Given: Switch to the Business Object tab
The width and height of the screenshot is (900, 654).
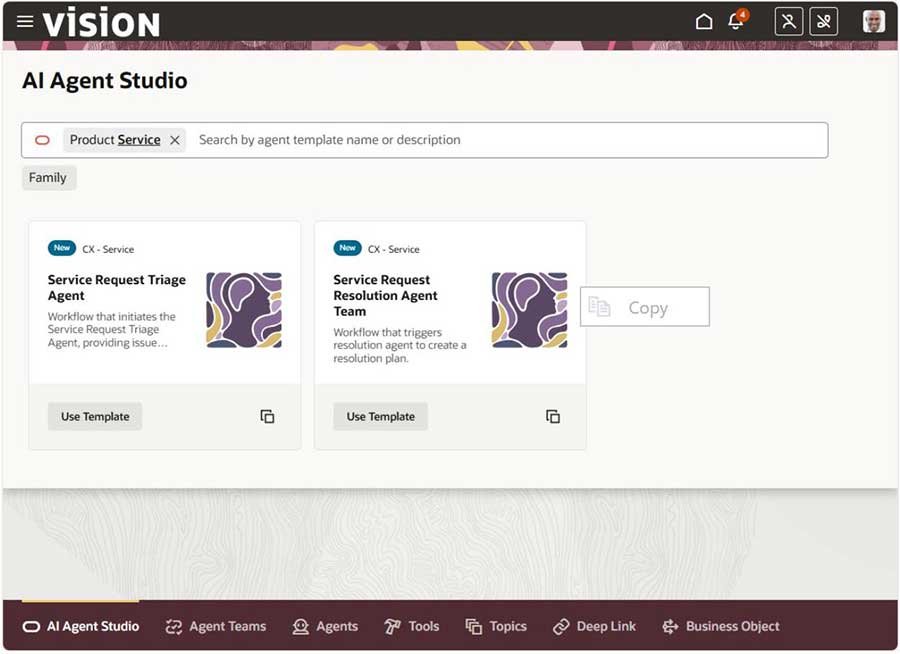Looking at the screenshot, I should [x=721, y=626].
